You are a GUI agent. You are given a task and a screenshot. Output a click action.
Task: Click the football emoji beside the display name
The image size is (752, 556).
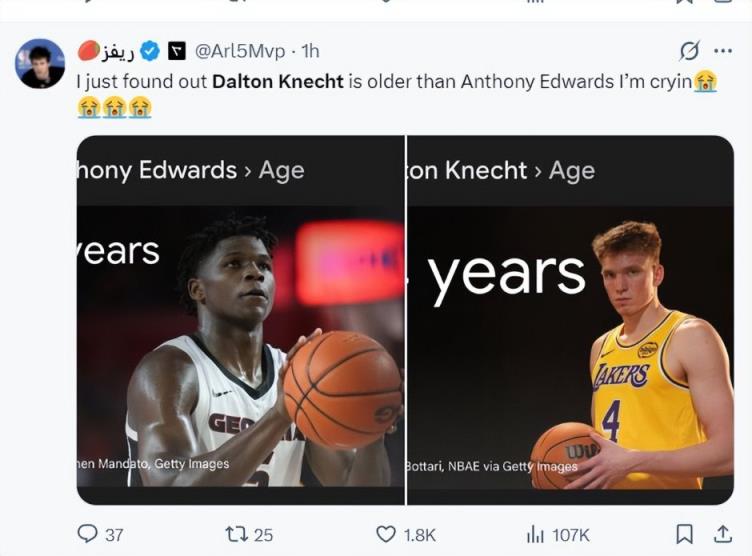tap(87, 50)
